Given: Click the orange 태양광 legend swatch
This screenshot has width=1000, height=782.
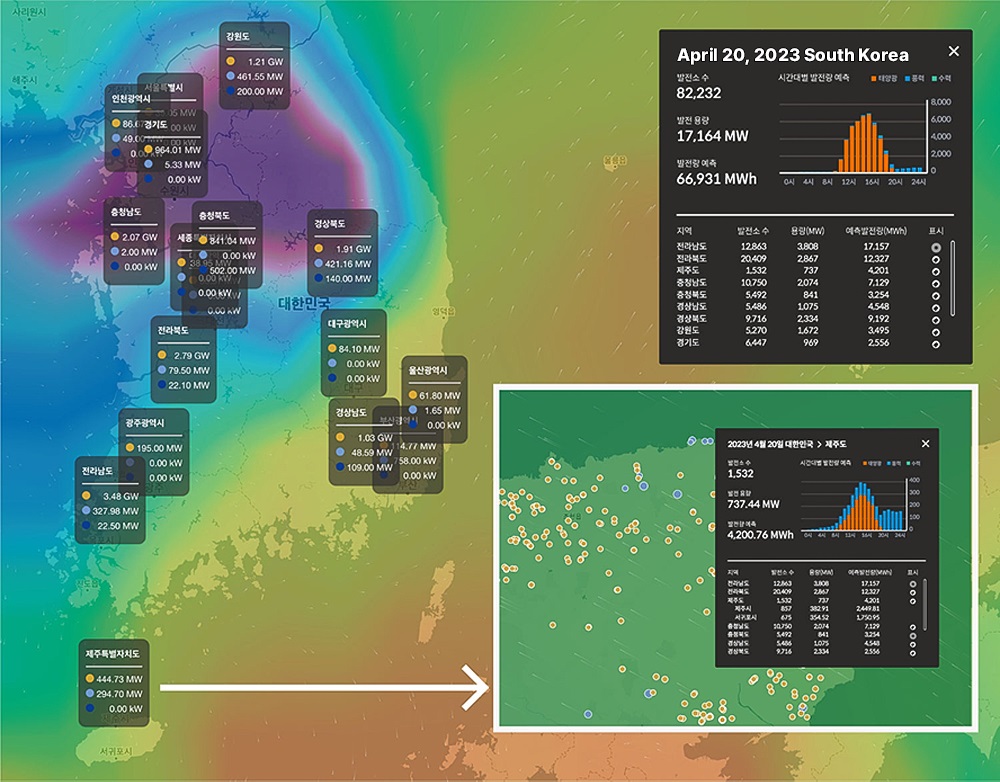Looking at the screenshot, I should [874, 78].
